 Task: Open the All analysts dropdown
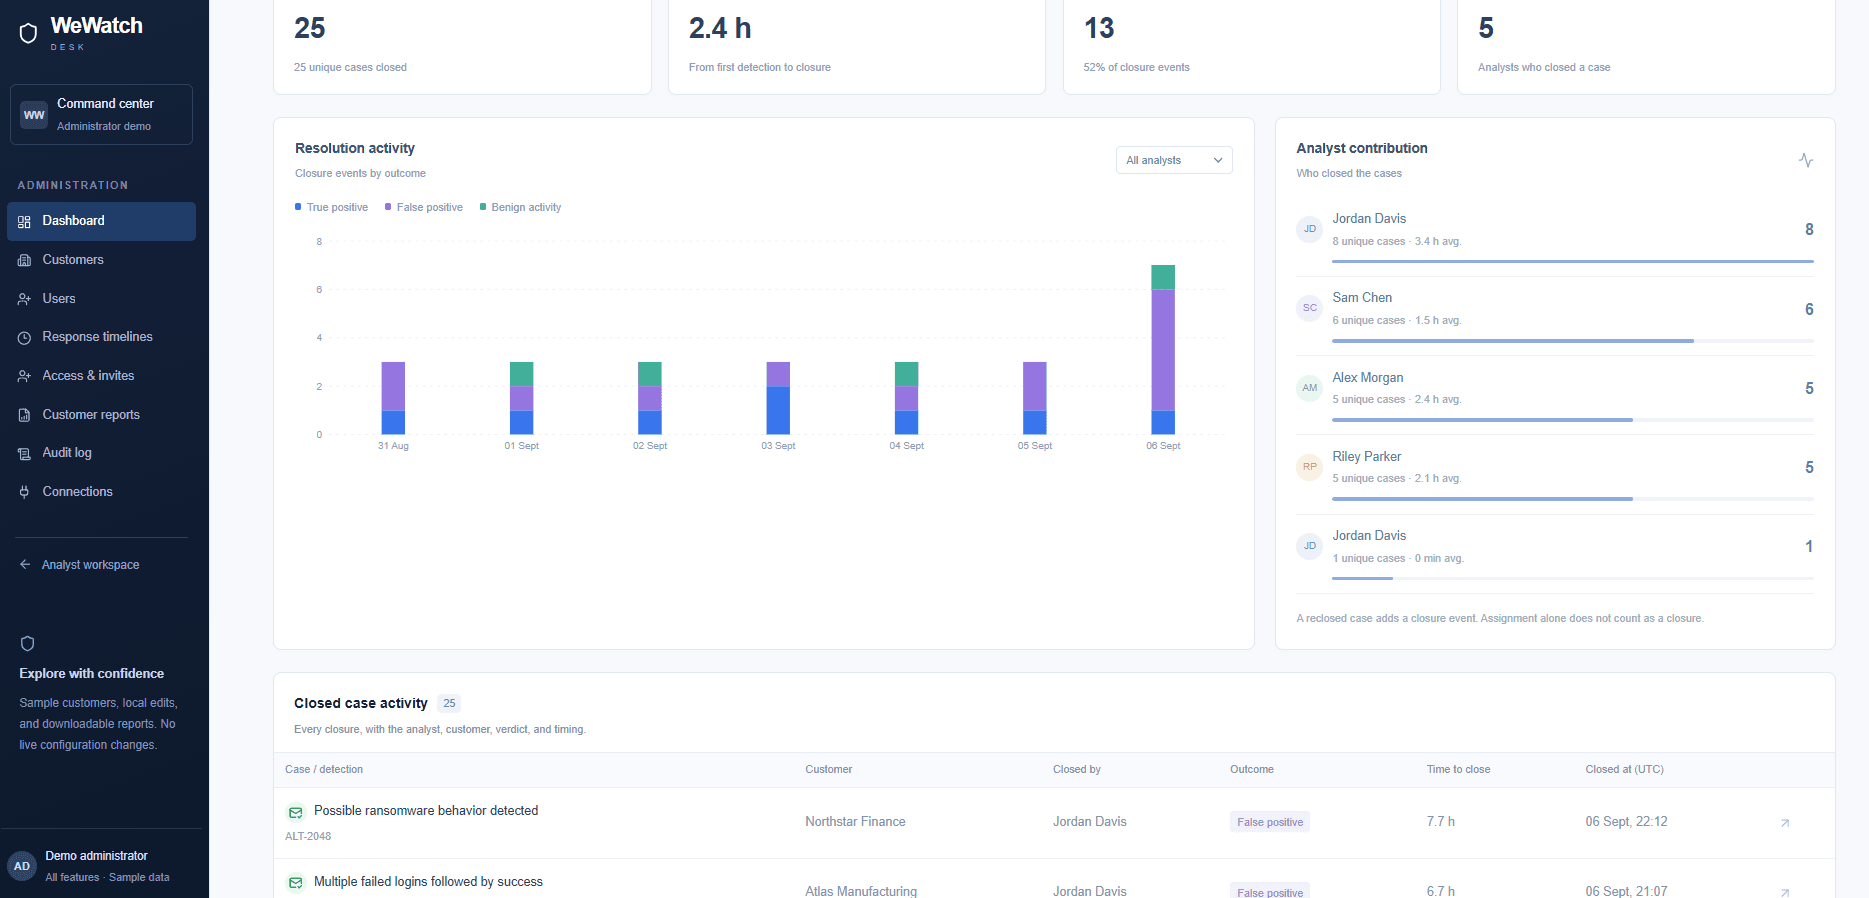pyautogui.click(x=1174, y=160)
